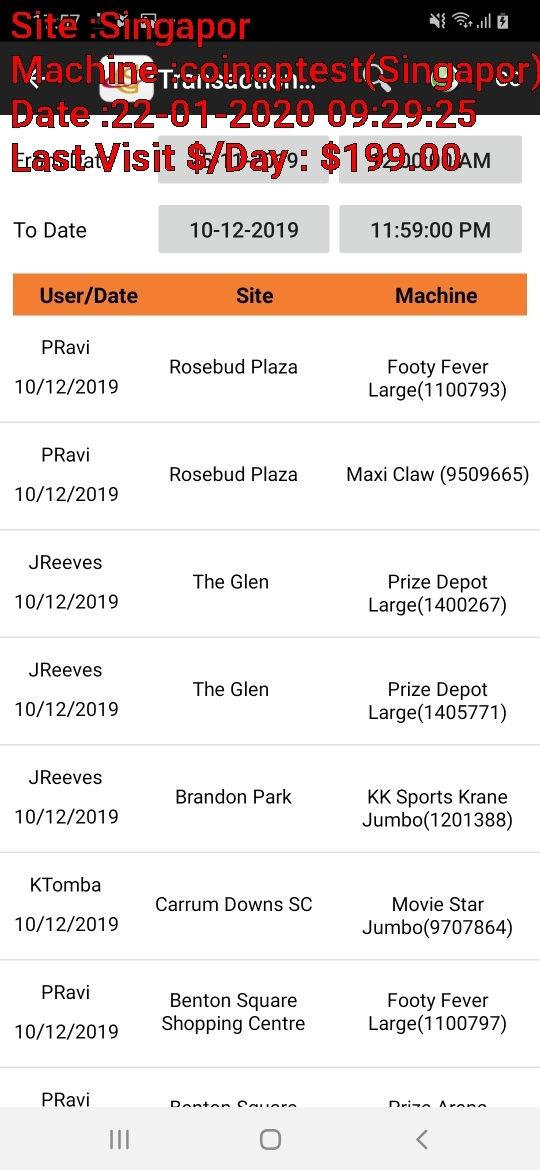540x1170 pixels.
Task: Tap the Android home button
Action: [x=270, y=1139]
